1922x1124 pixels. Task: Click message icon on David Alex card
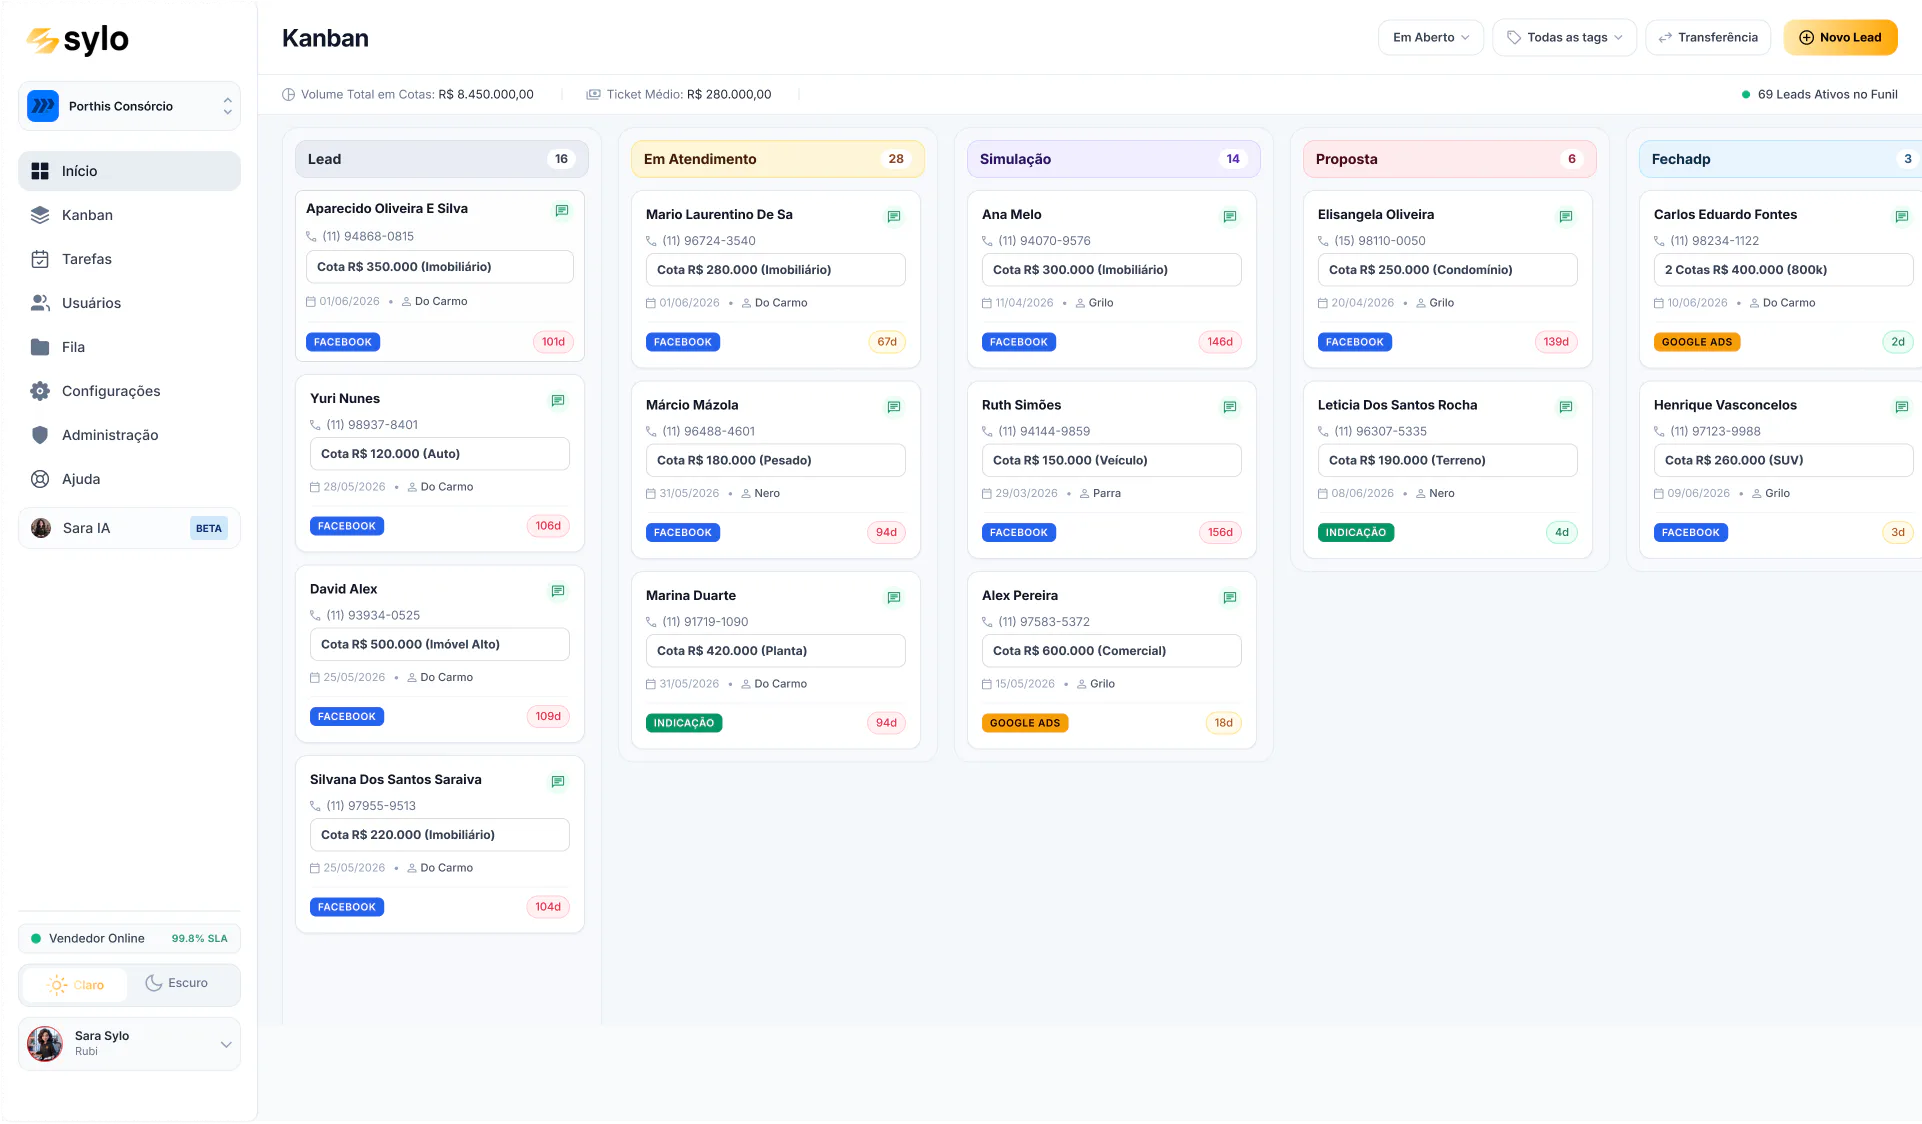pos(558,591)
